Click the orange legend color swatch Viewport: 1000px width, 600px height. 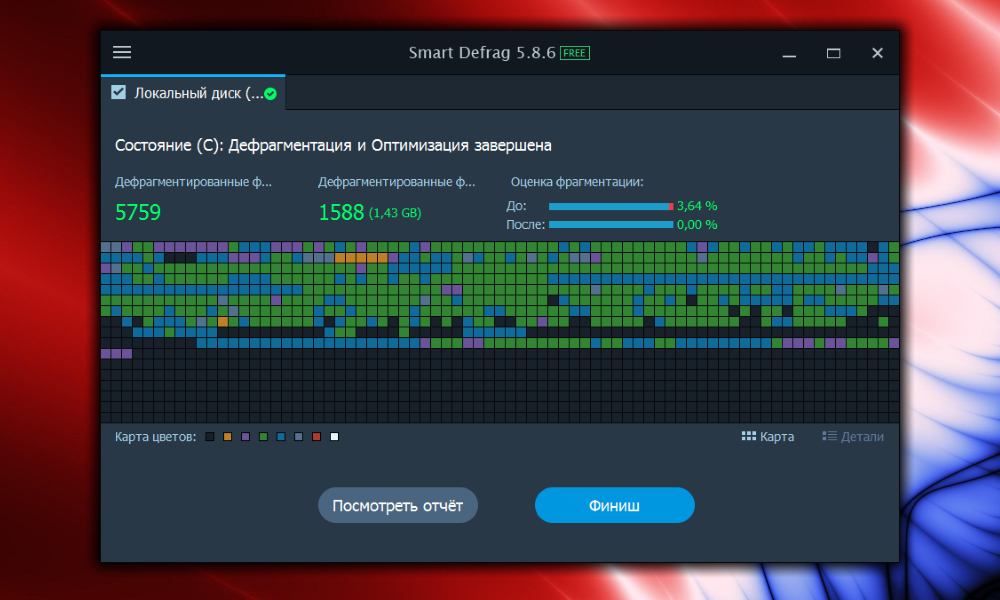pyautogui.click(x=228, y=437)
